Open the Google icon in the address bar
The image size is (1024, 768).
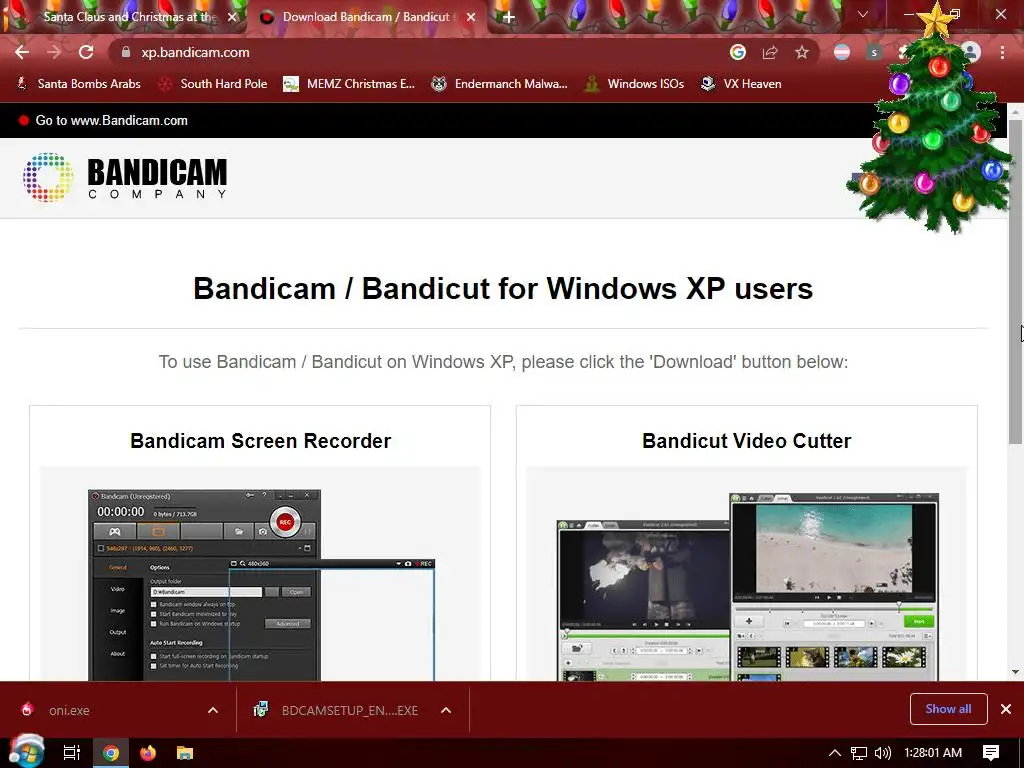click(738, 52)
